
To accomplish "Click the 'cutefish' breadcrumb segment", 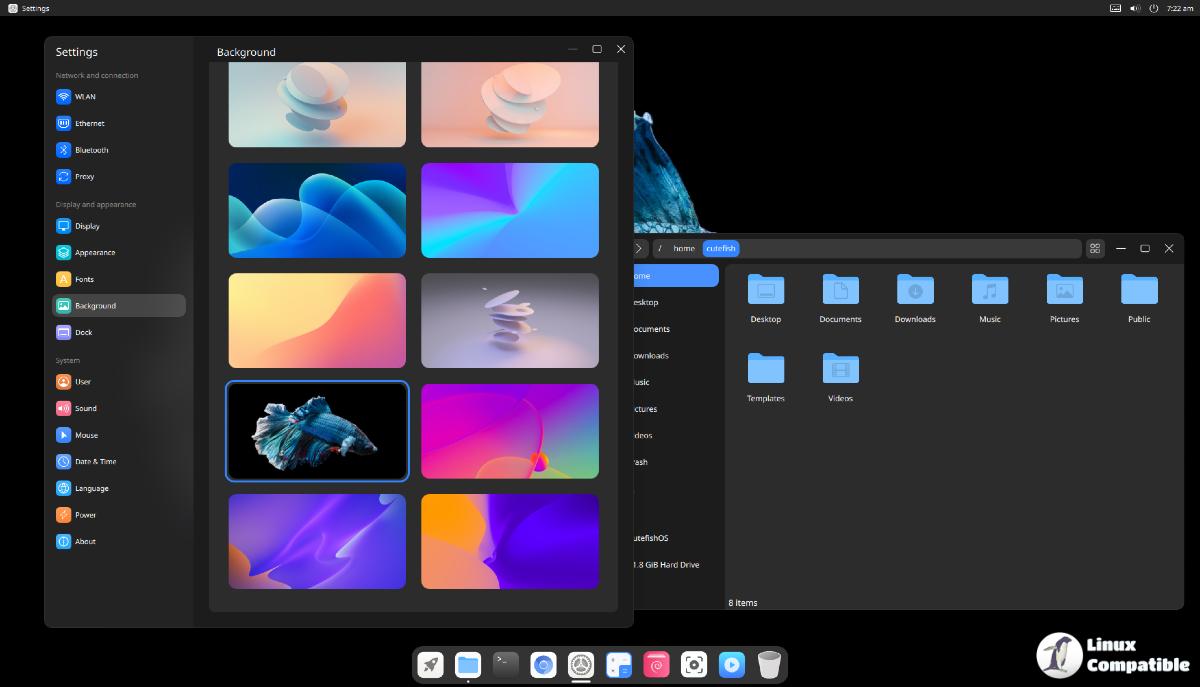I will click(x=720, y=248).
